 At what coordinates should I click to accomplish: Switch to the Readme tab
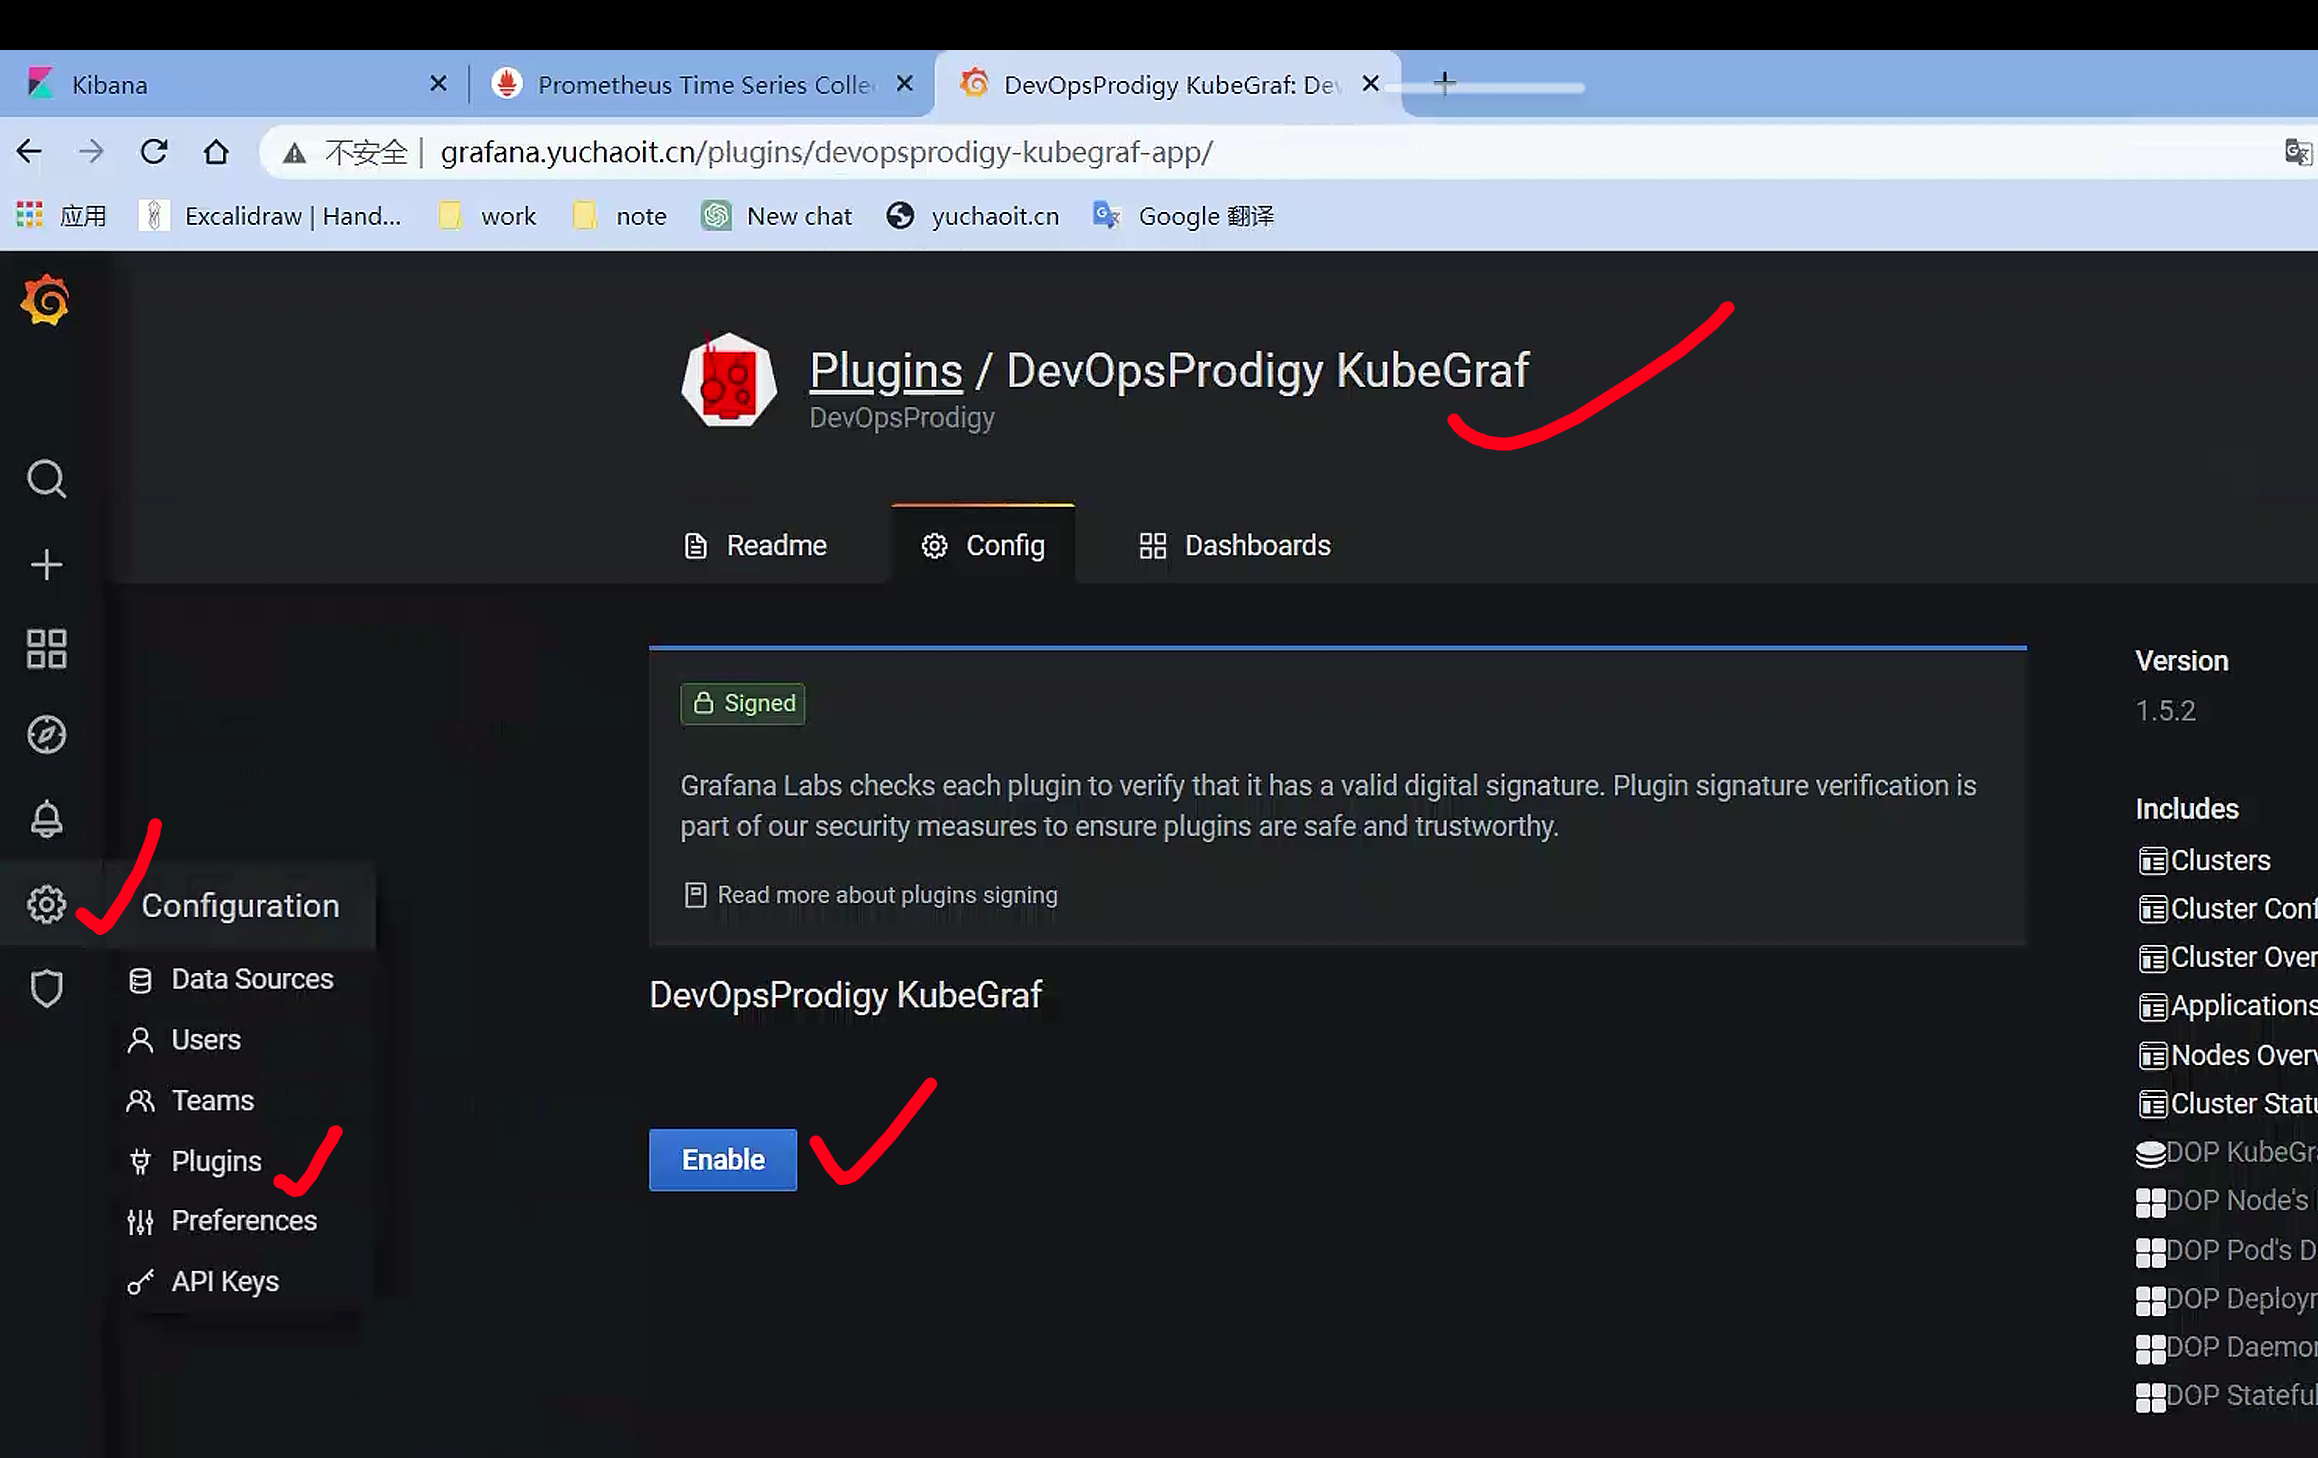(x=756, y=546)
